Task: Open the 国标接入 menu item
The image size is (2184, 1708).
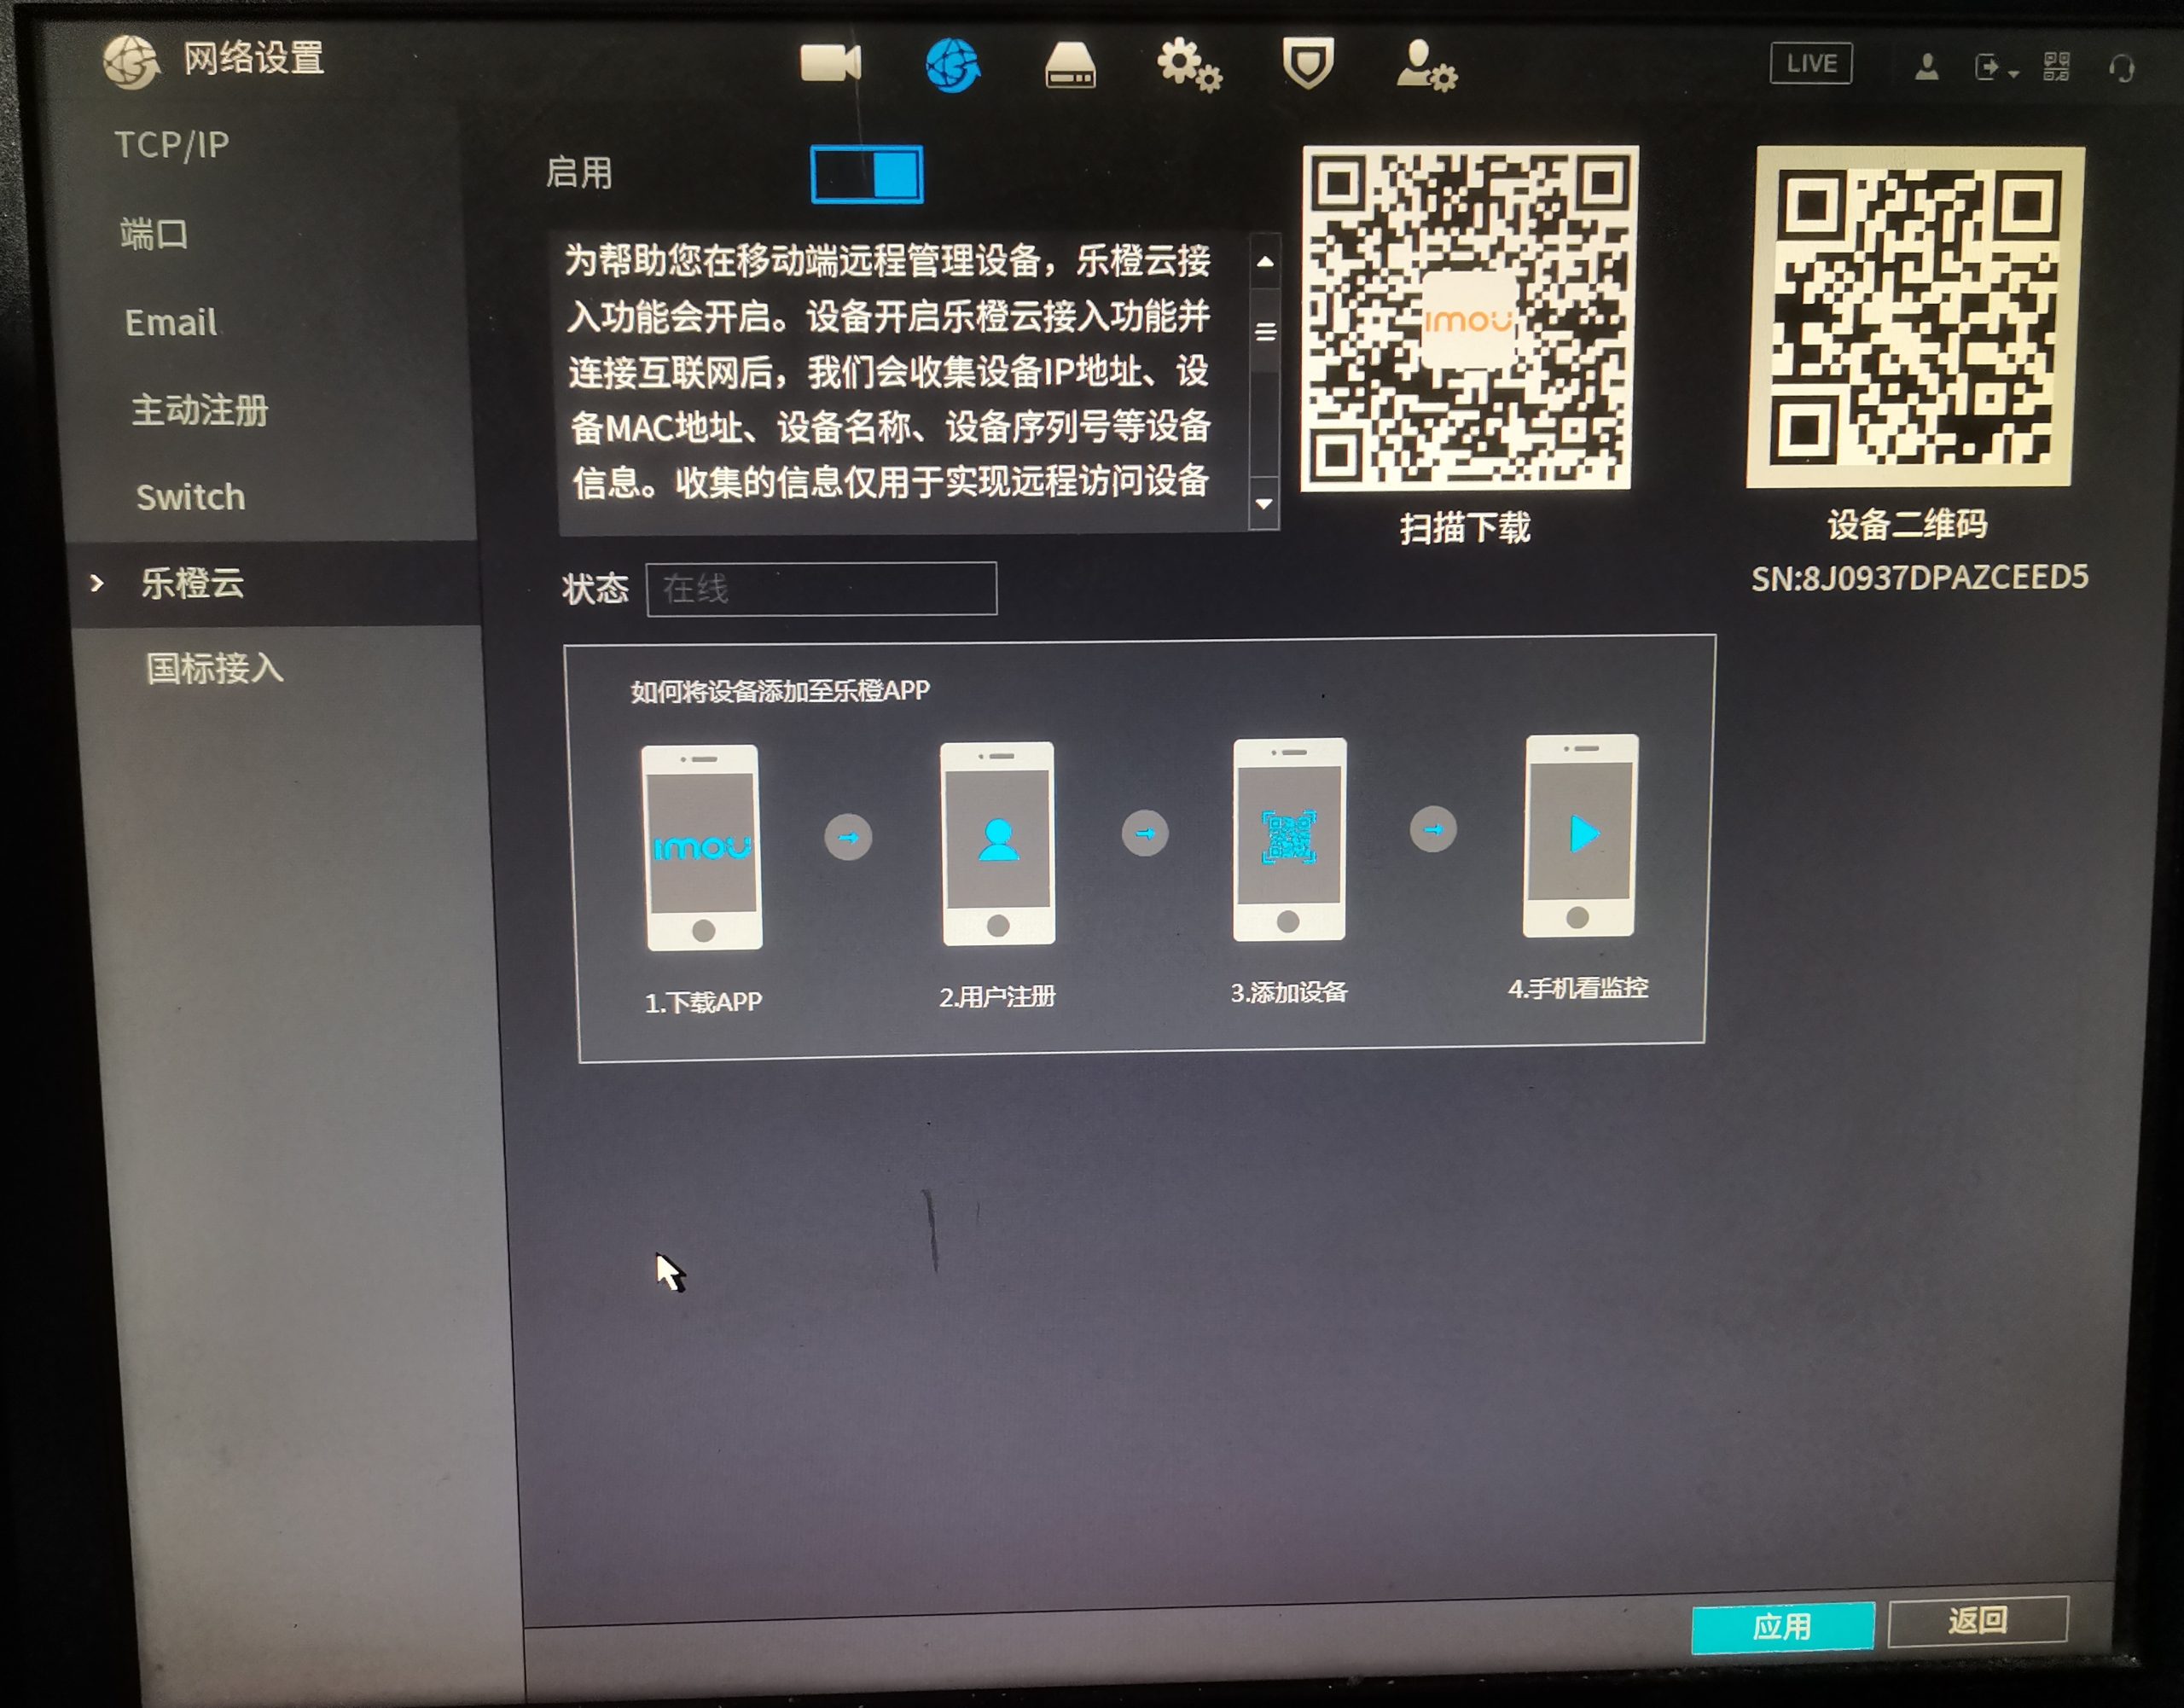Action: 215,668
